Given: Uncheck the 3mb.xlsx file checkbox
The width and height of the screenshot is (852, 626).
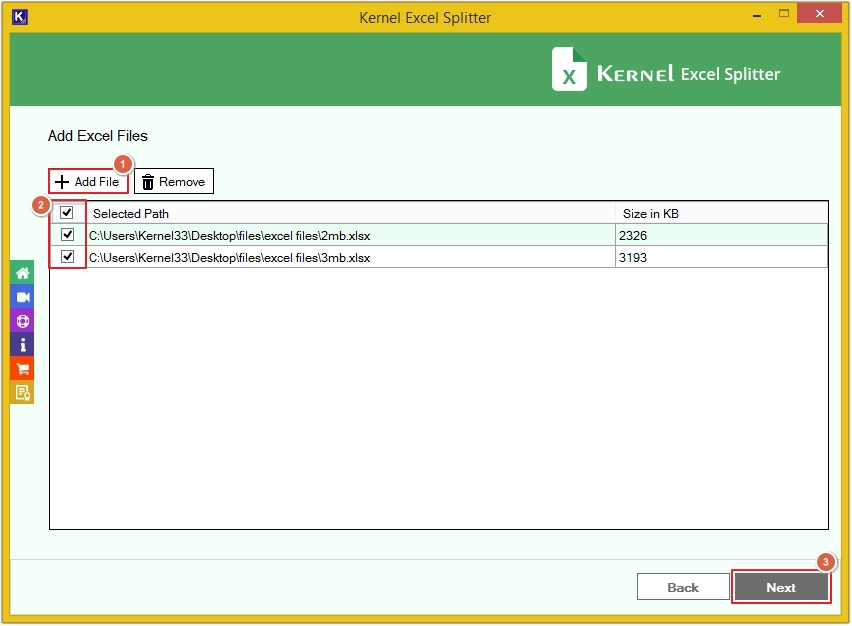Looking at the screenshot, I should (x=67, y=257).
